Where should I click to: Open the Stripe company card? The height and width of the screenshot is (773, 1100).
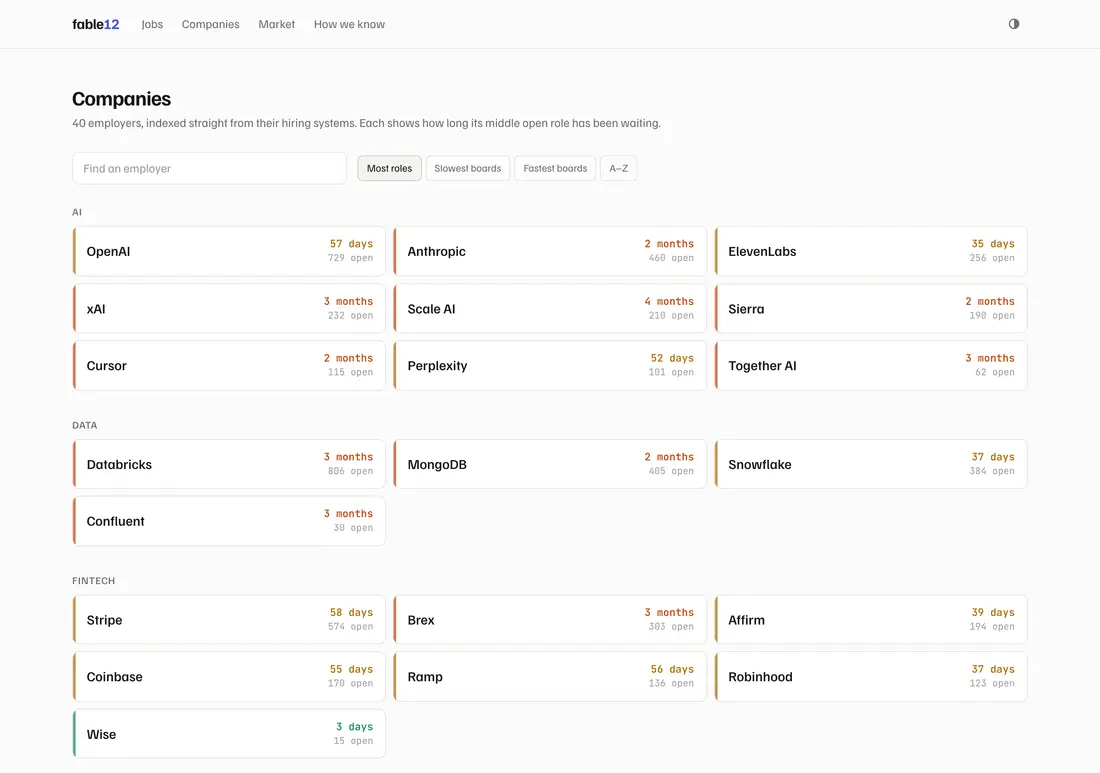point(229,620)
